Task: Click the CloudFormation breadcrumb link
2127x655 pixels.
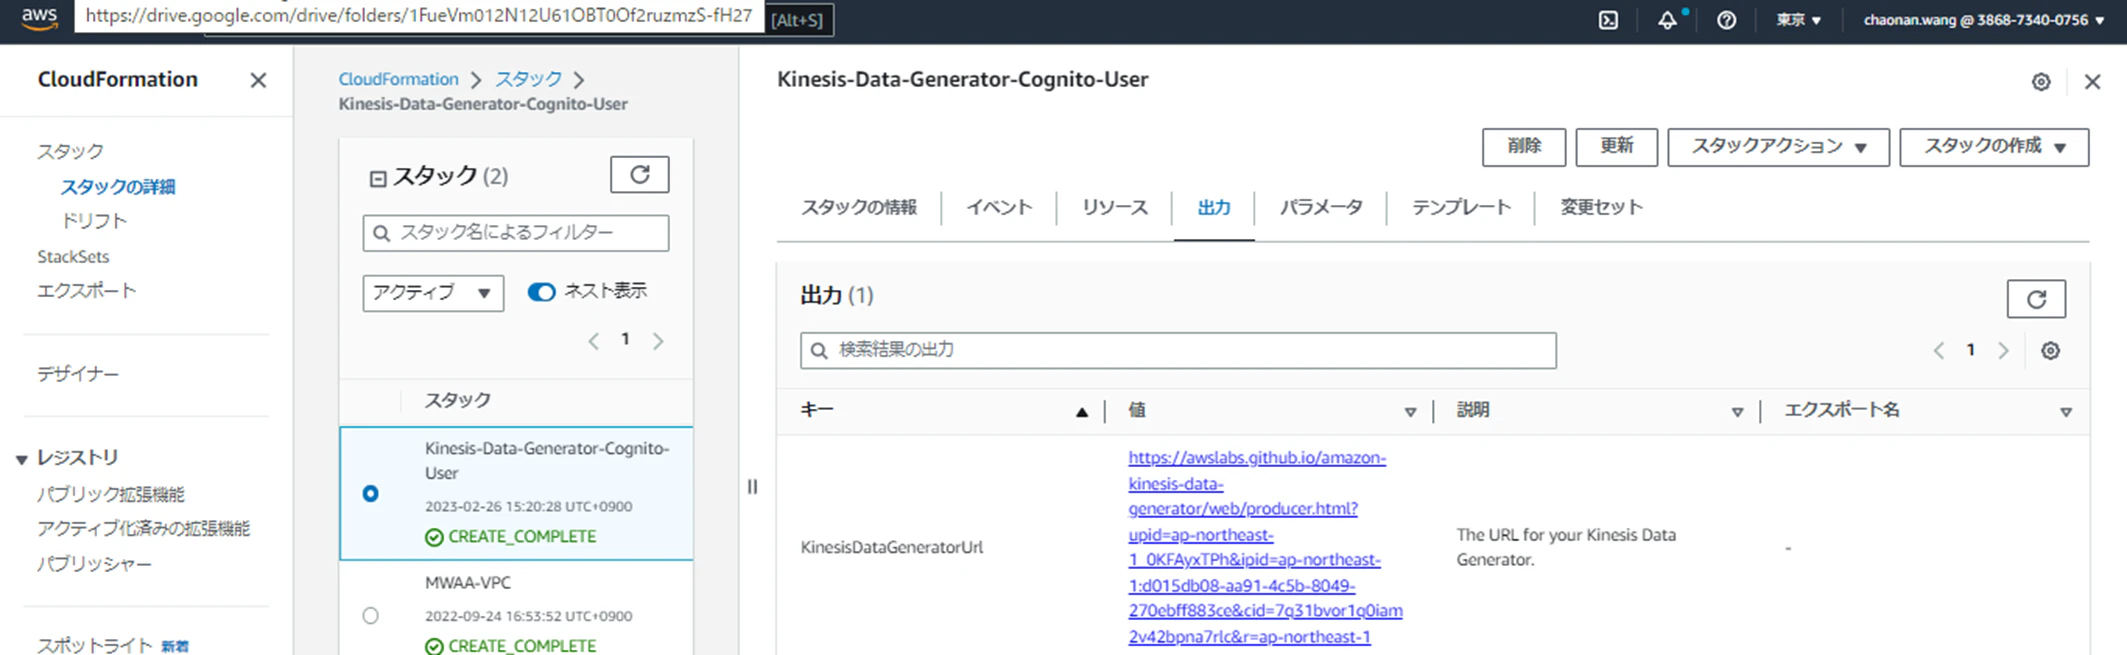Action: [x=398, y=79]
